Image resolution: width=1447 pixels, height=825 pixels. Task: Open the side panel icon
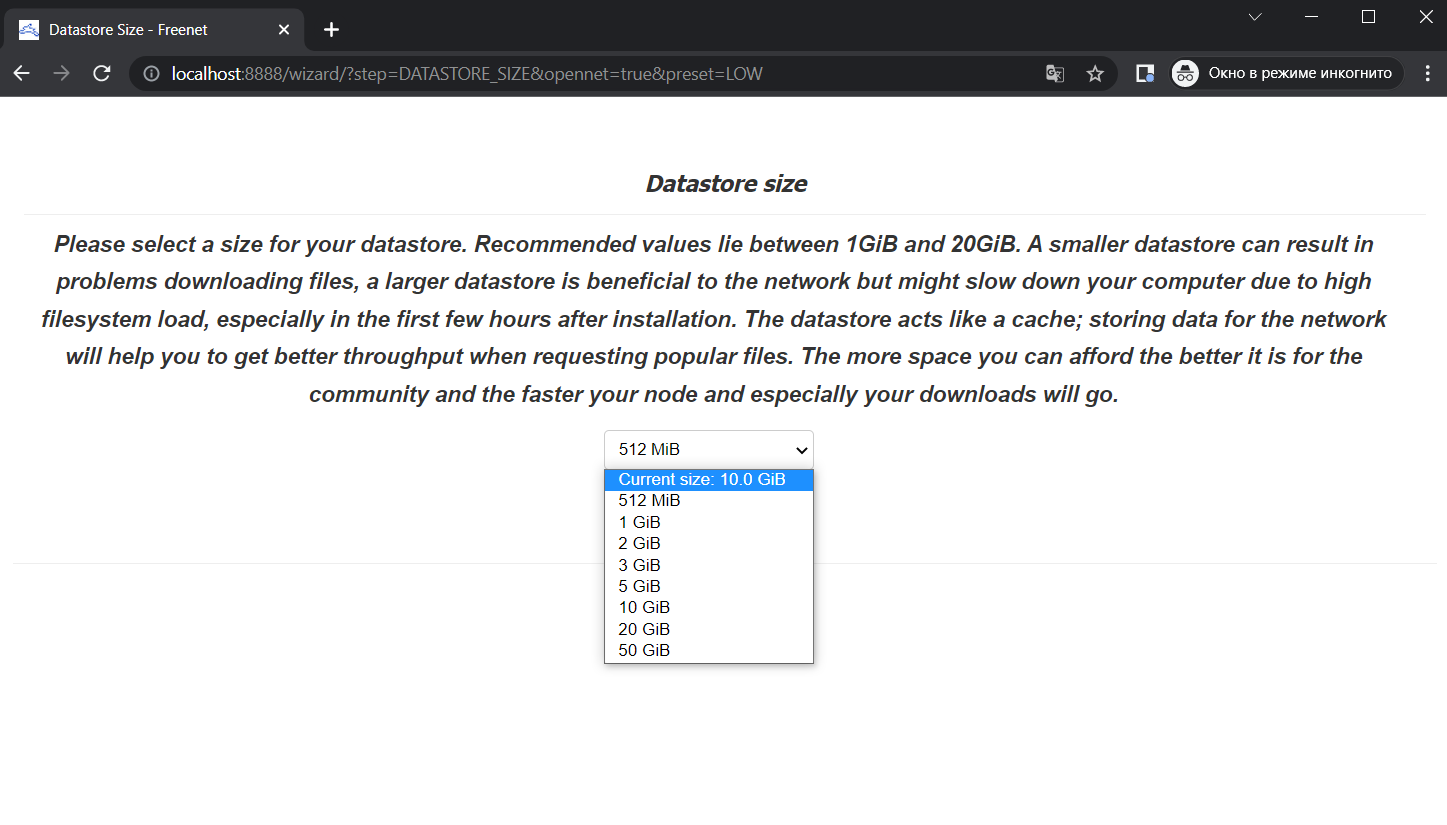tap(1145, 74)
